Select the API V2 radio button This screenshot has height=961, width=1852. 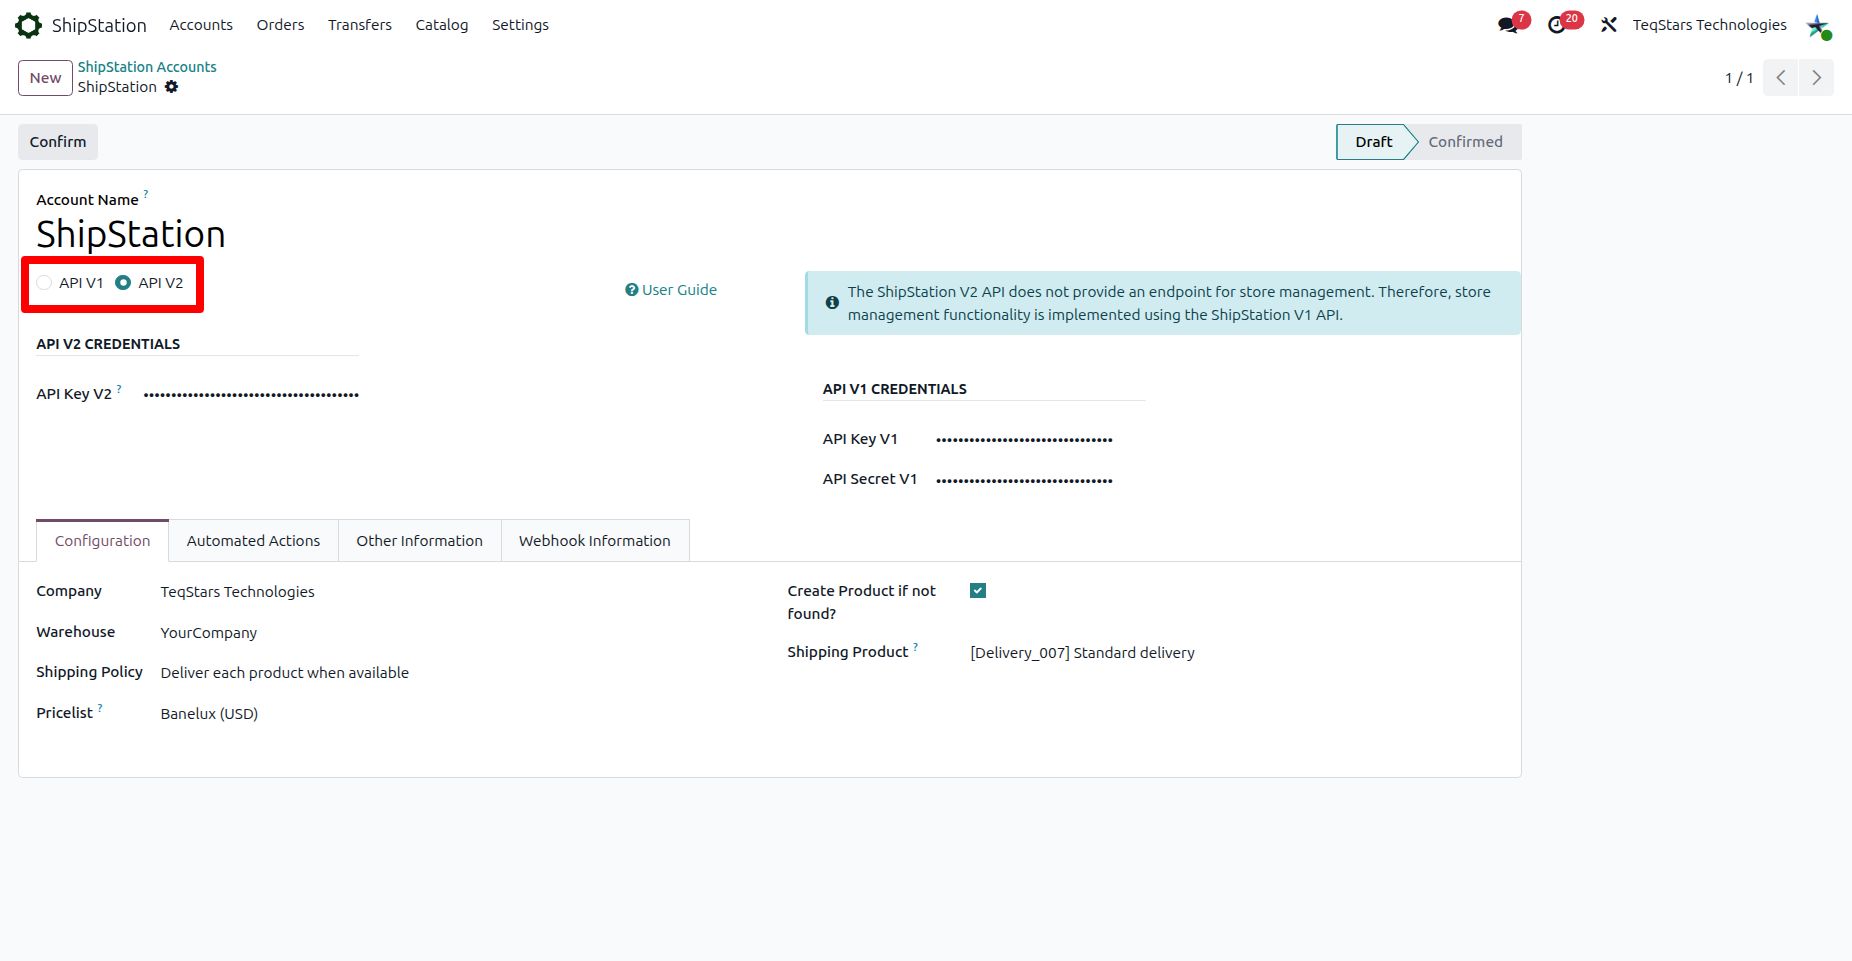point(123,283)
